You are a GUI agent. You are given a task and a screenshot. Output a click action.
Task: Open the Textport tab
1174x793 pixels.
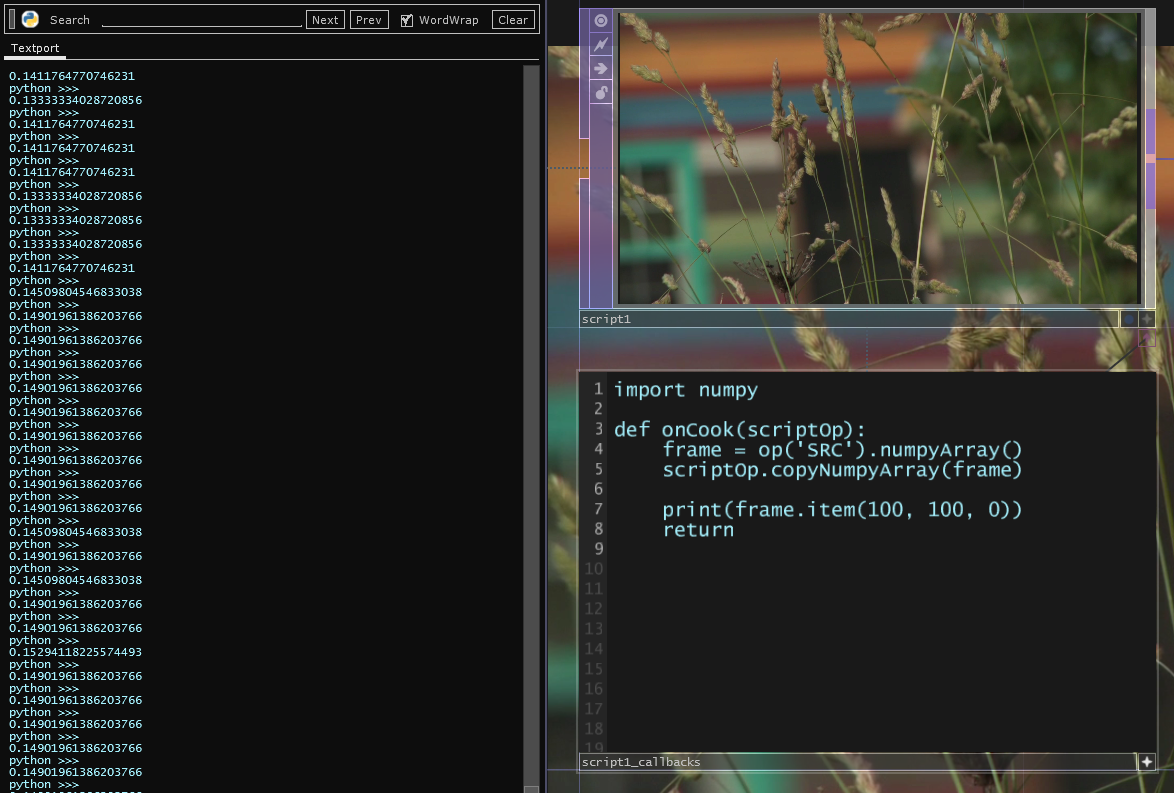click(x=35, y=48)
